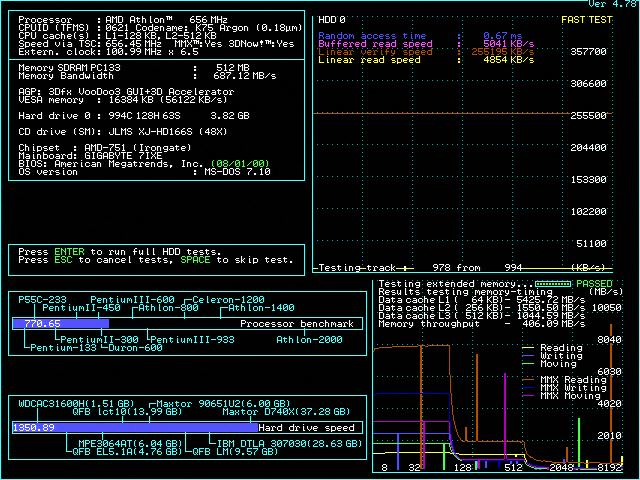Select the Random access time 0.67 ms line
The image size is (640, 480).
click(420, 36)
